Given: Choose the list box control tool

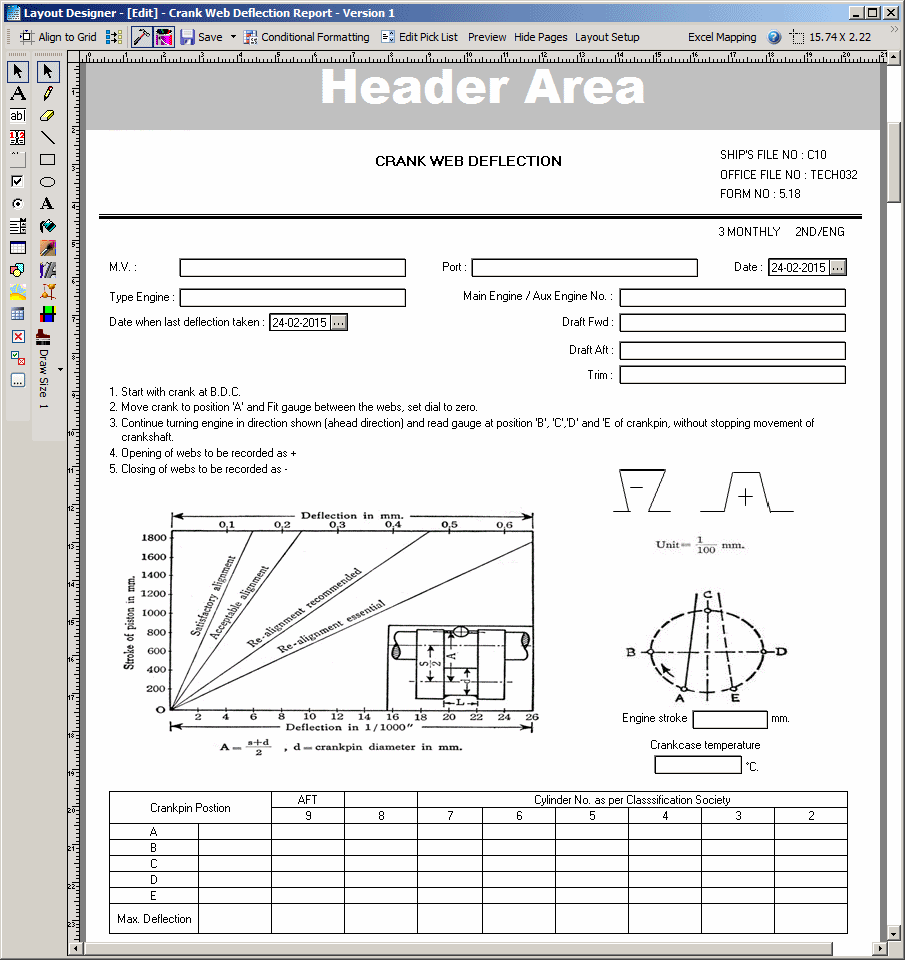Looking at the screenshot, I should pos(18,226).
